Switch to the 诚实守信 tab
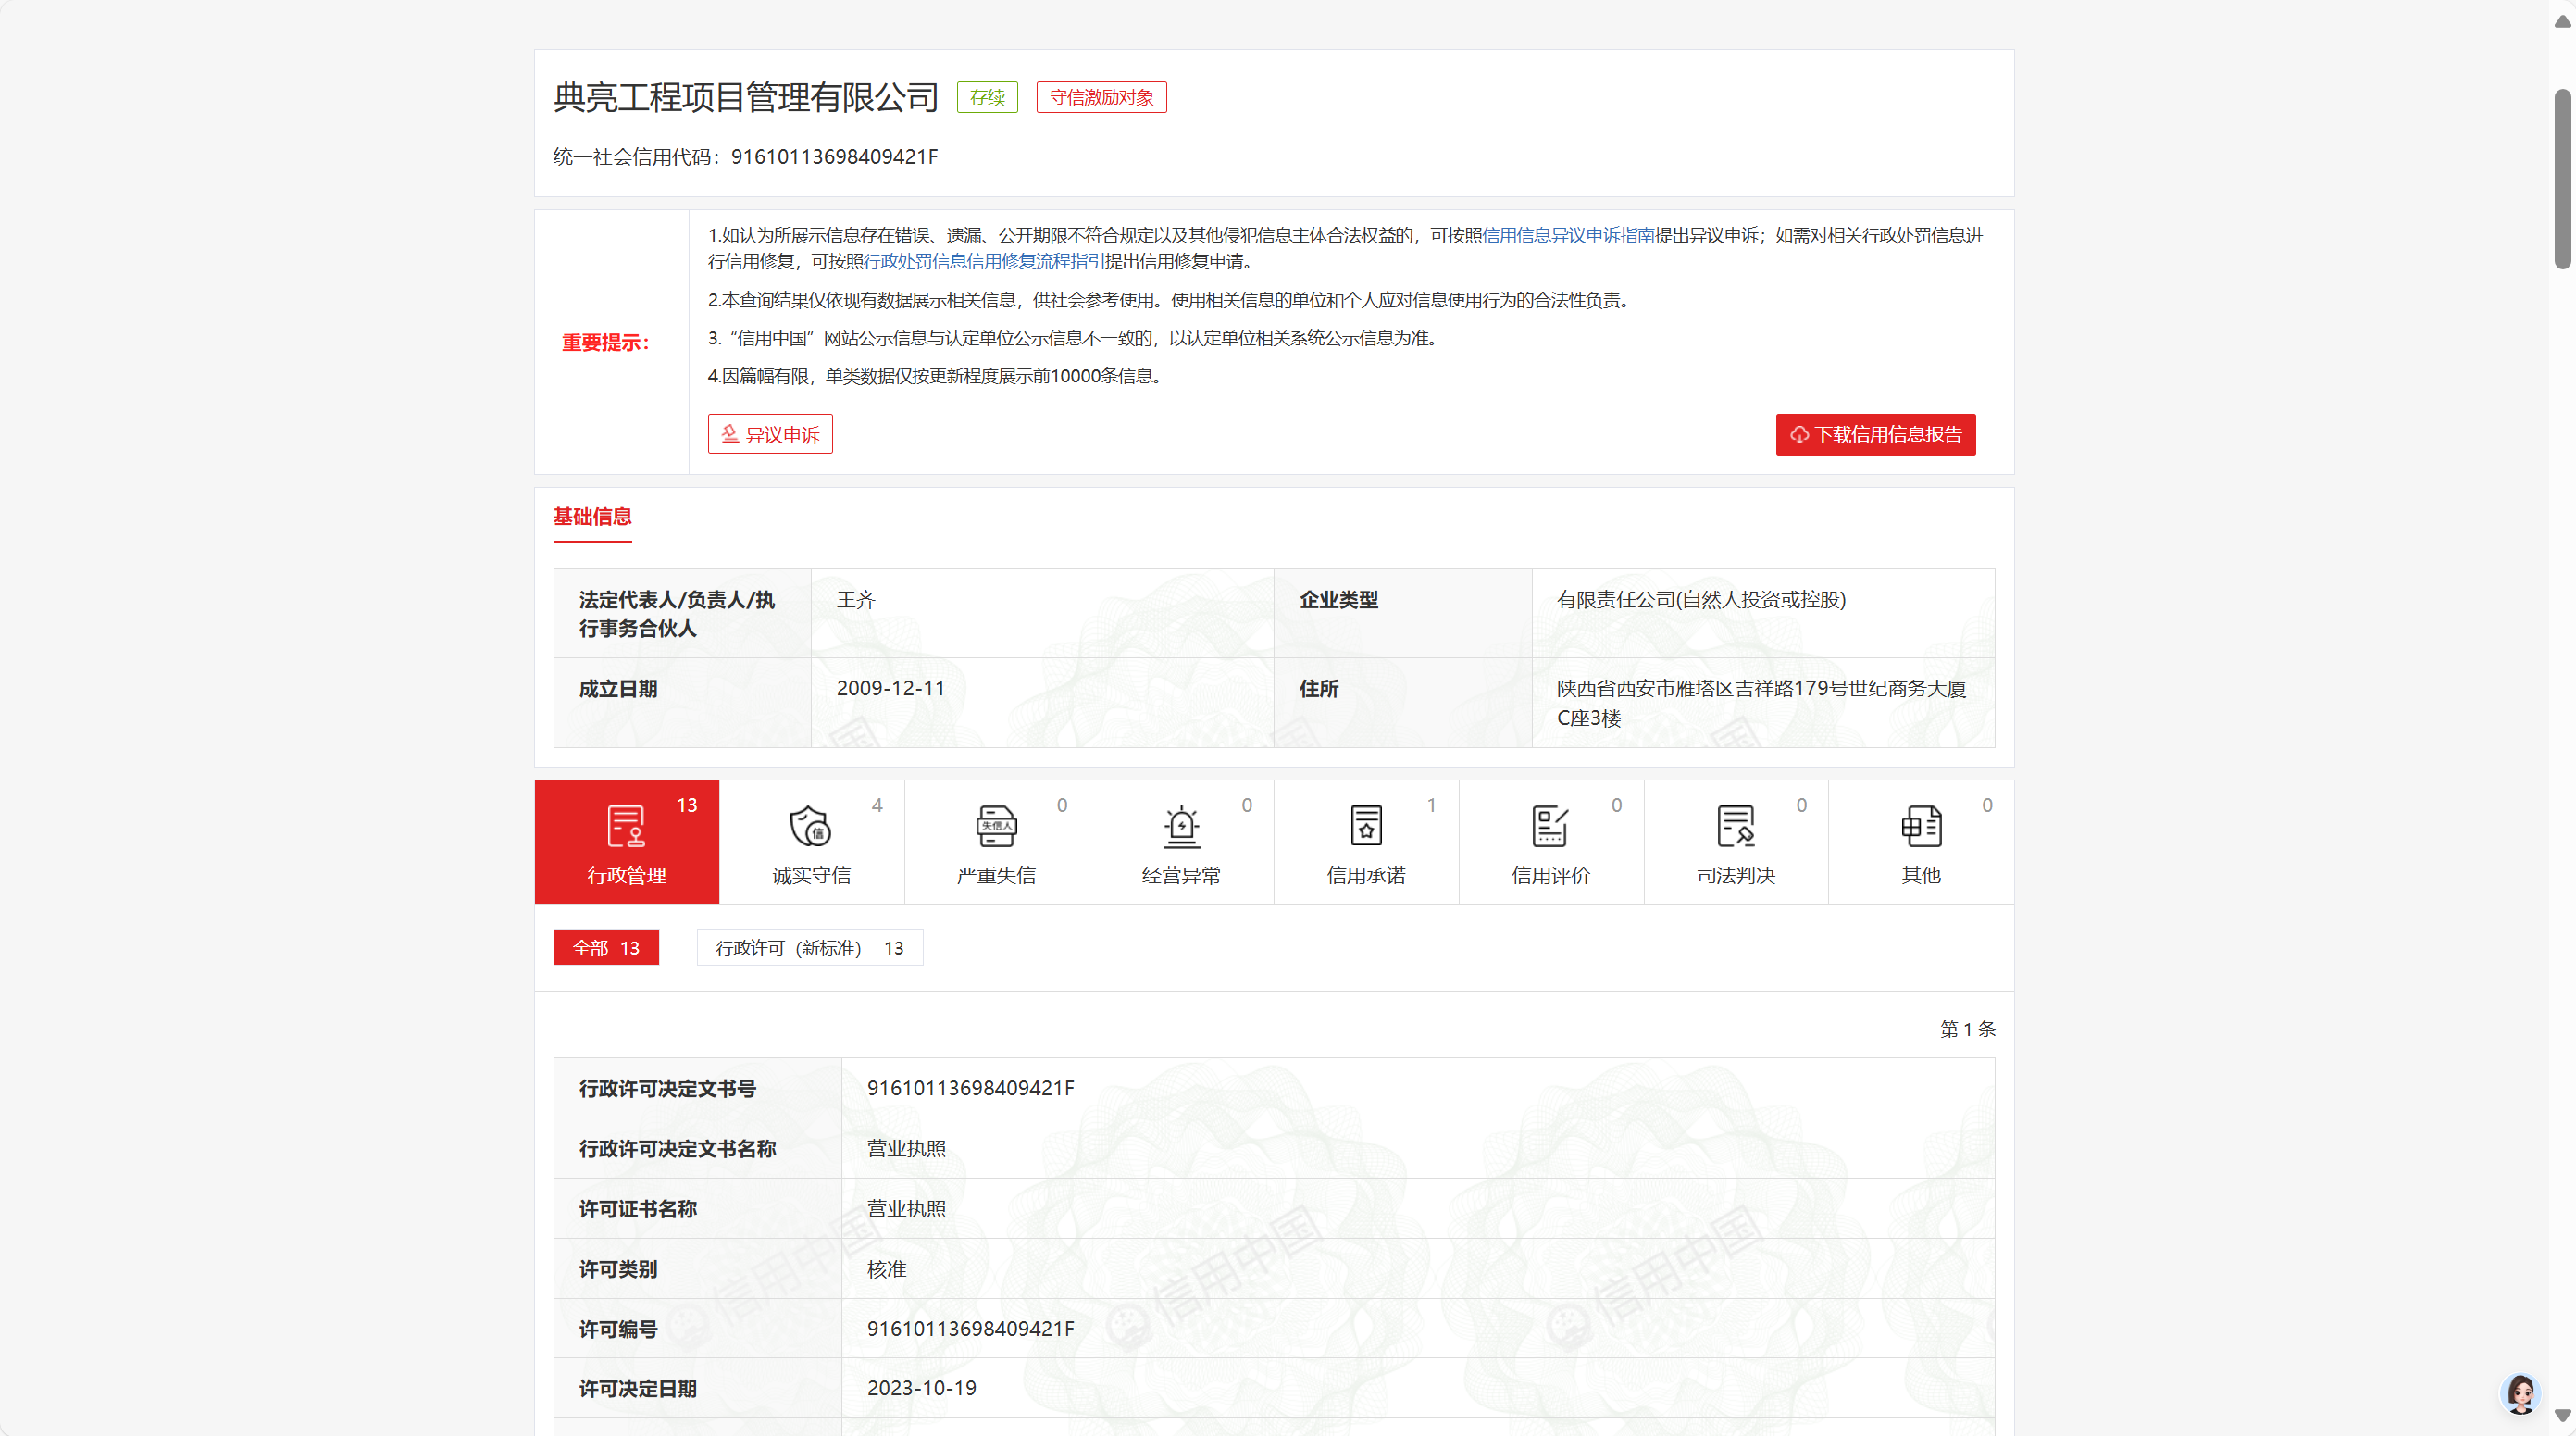This screenshot has height=1436, width=2576. [x=811, y=841]
